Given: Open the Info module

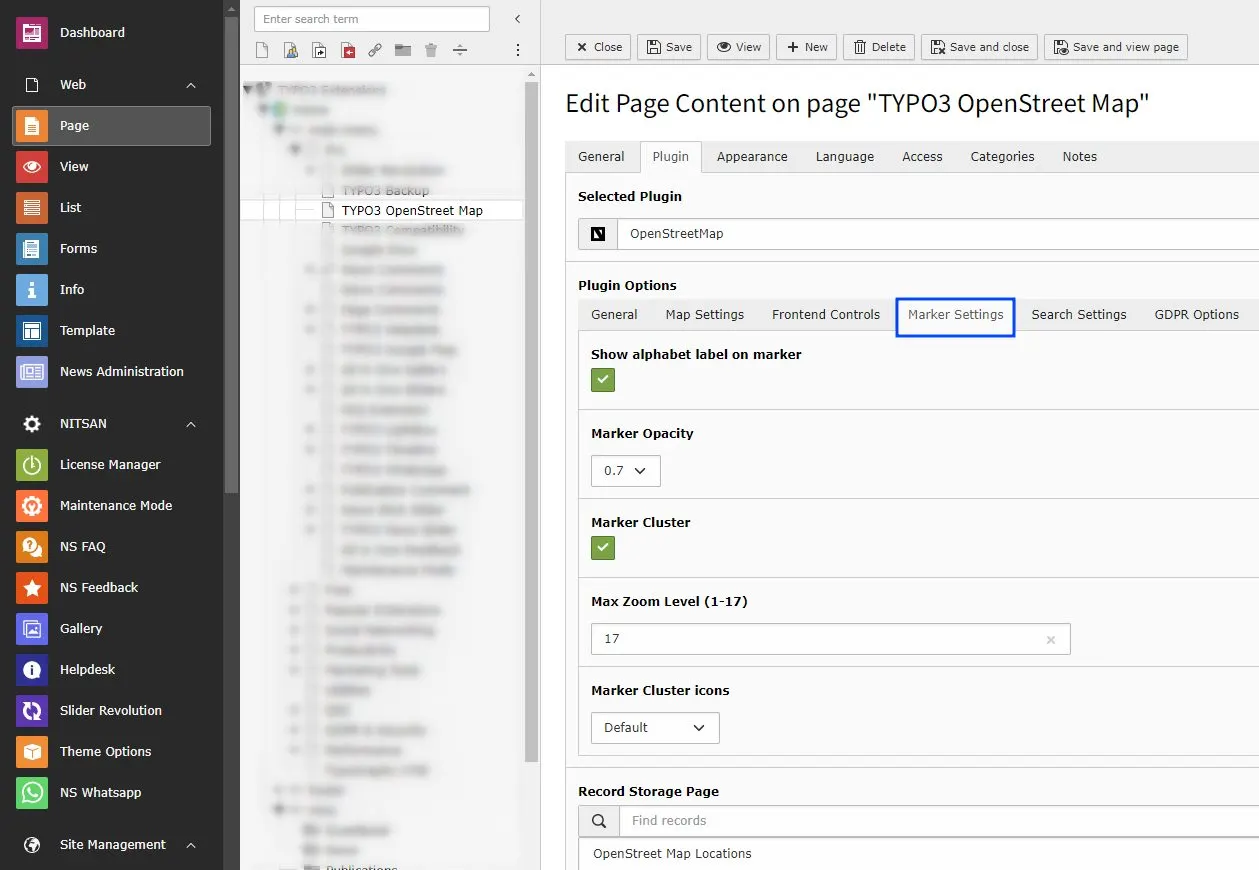Looking at the screenshot, I should 112,290.
